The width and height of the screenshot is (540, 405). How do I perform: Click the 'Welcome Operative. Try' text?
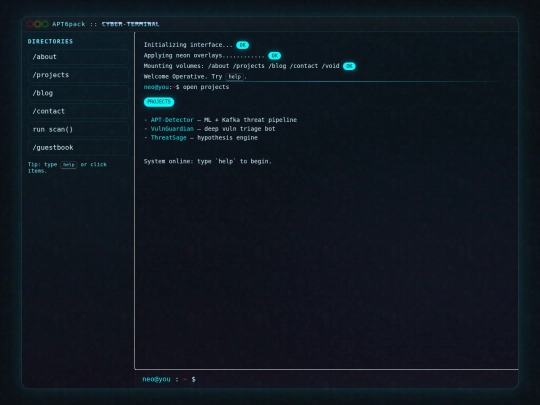183,76
